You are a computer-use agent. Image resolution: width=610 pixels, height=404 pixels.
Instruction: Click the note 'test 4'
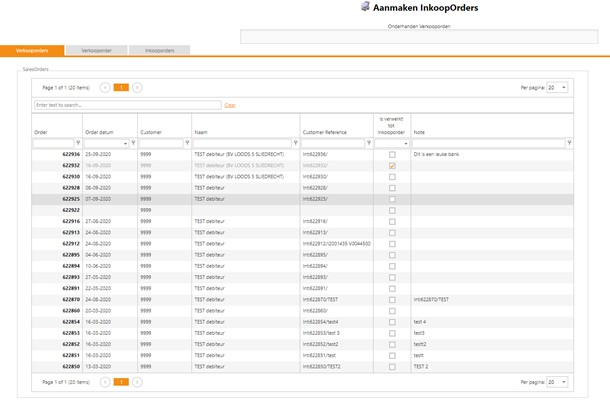pos(420,322)
